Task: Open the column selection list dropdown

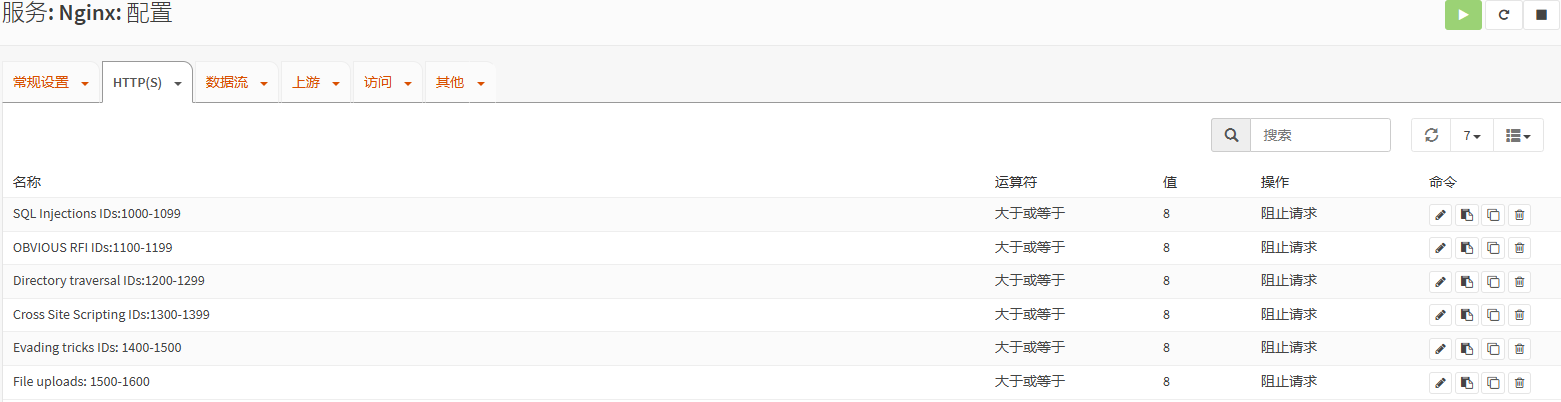Action: pos(1518,135)
